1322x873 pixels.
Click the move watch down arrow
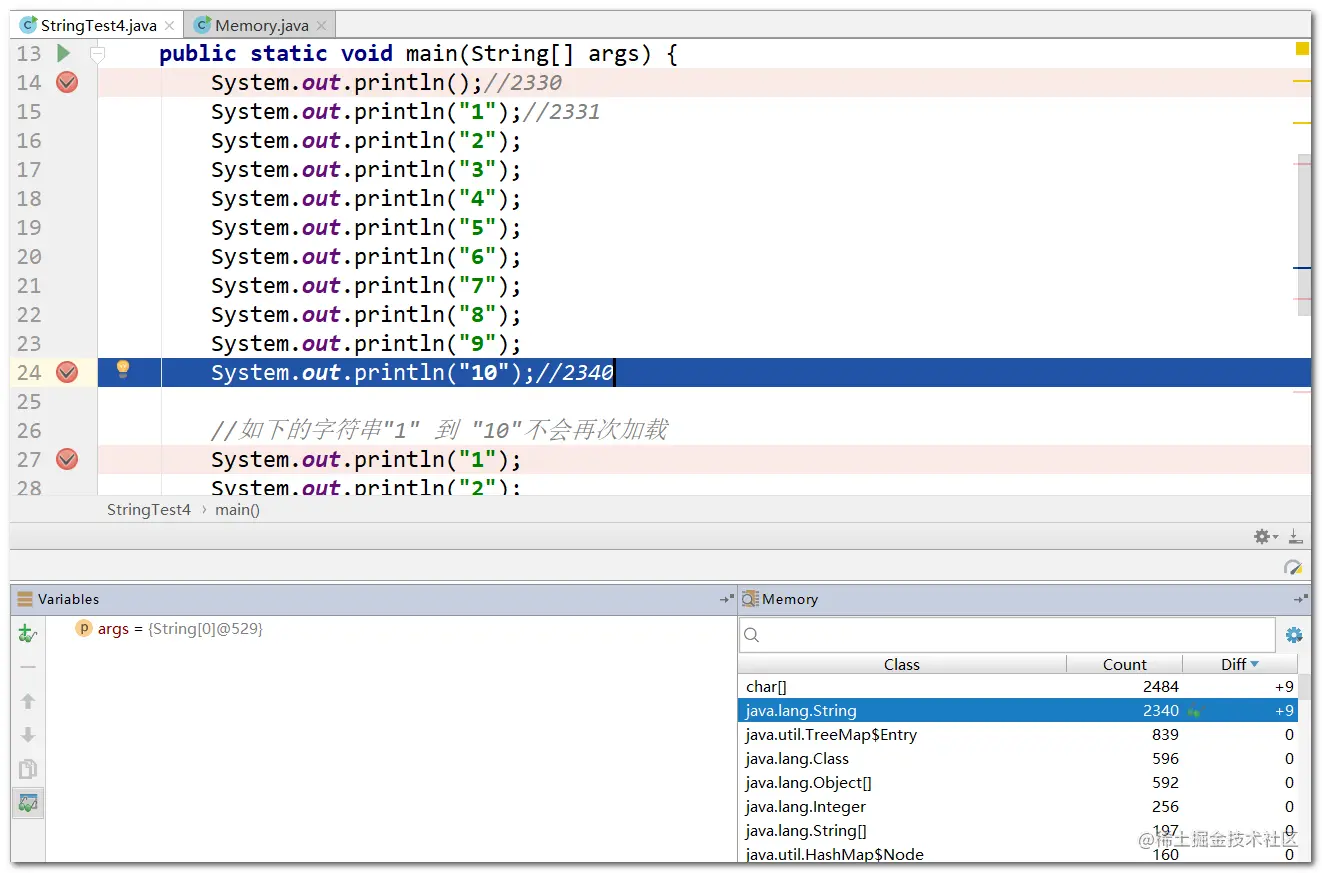(x=28, y=735)
